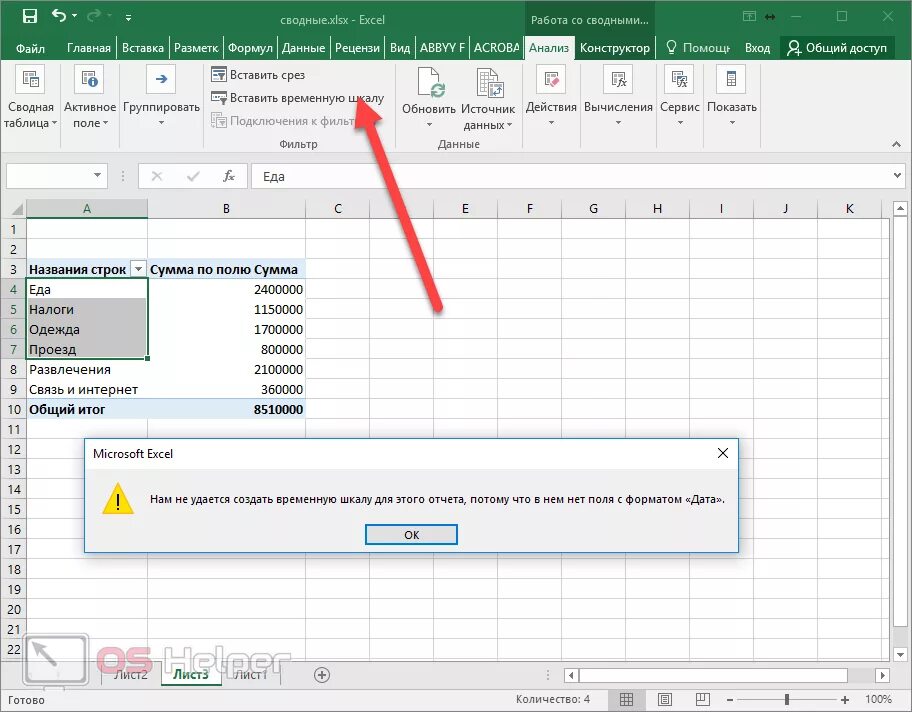Select row 12 header
Viewport: 912px width, 712px height.
tap(14, 449)
